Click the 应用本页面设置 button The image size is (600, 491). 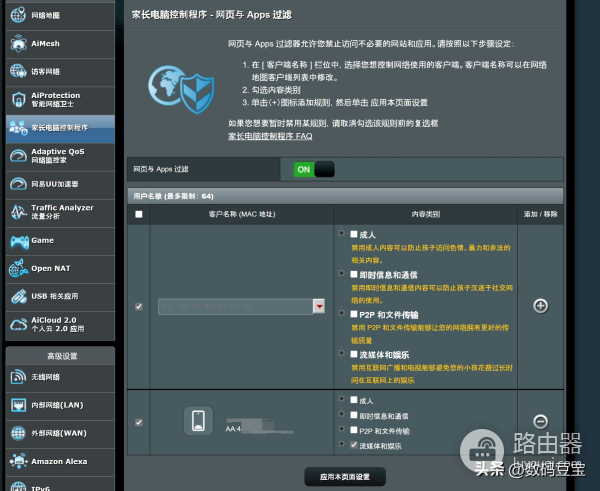point(345,477)
